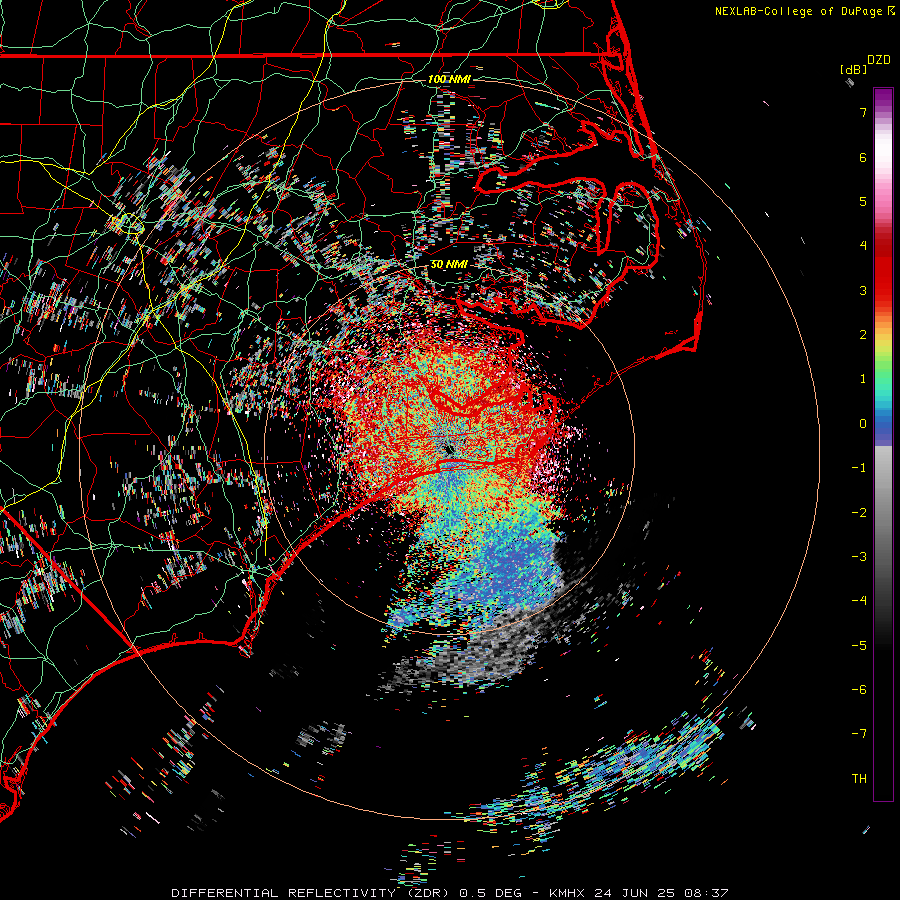Click the blue 0 dB band of the color bar
This screenshot has height=900, width=900.
tap(883, 426)
